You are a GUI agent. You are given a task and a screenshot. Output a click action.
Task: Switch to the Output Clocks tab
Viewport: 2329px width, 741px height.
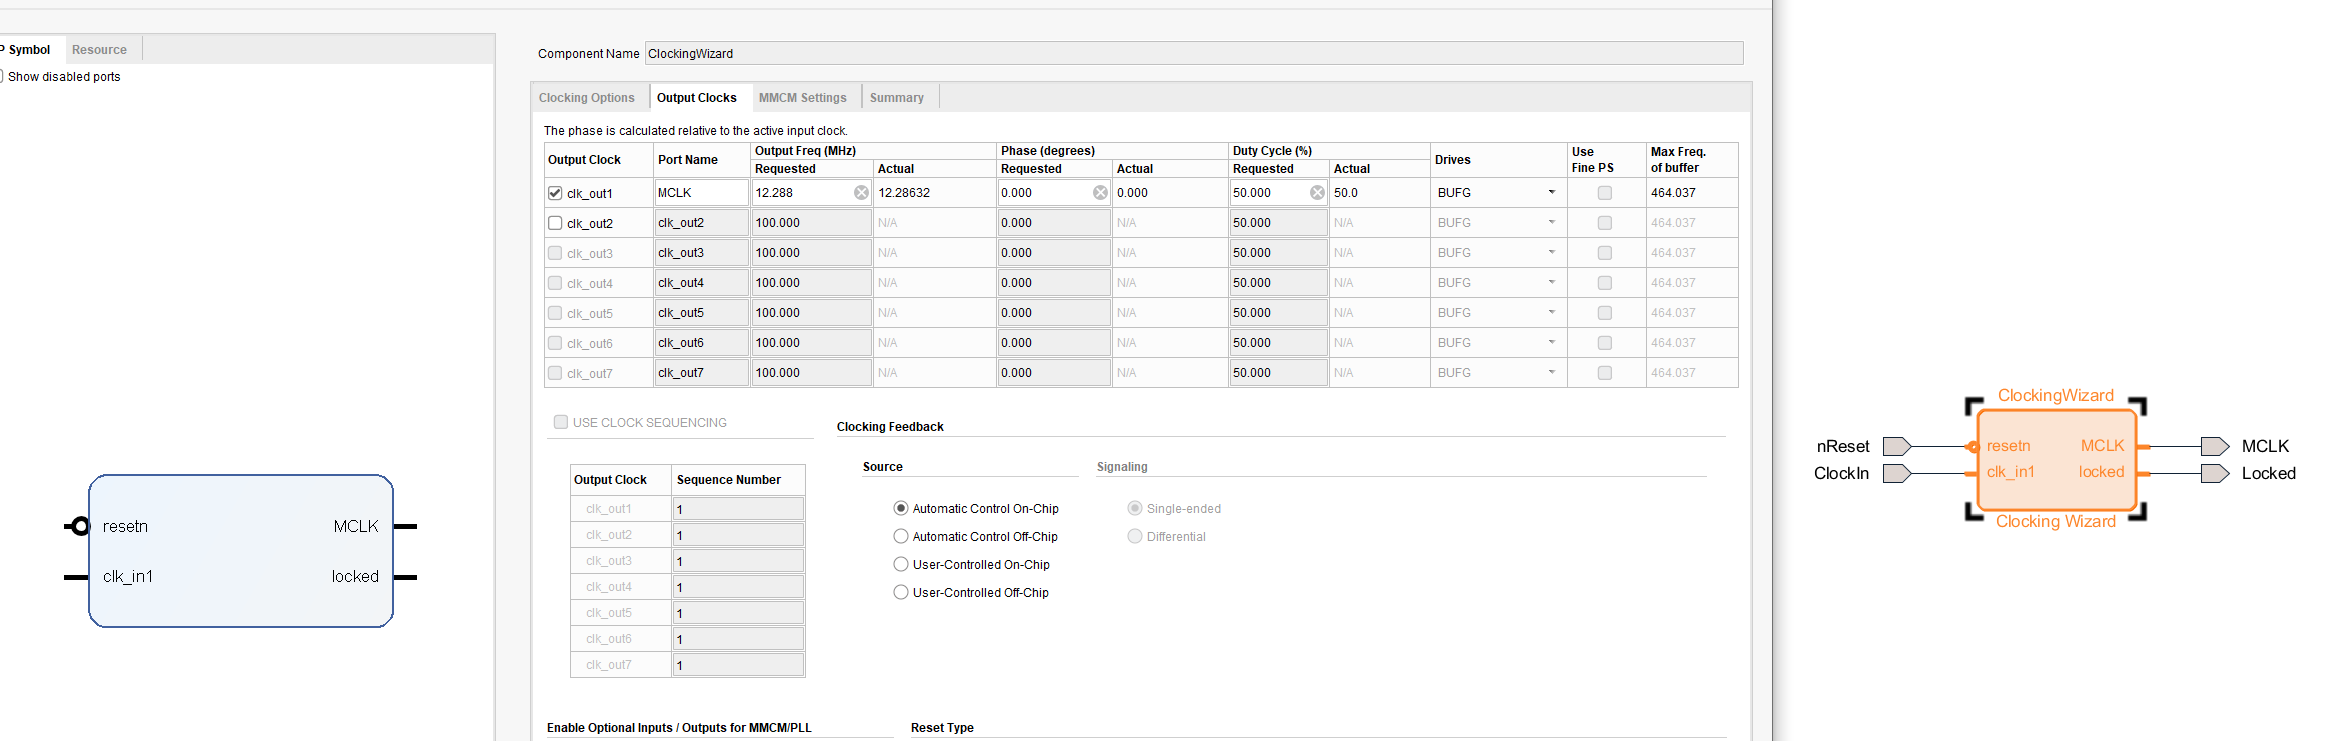(x=697, y=98)
